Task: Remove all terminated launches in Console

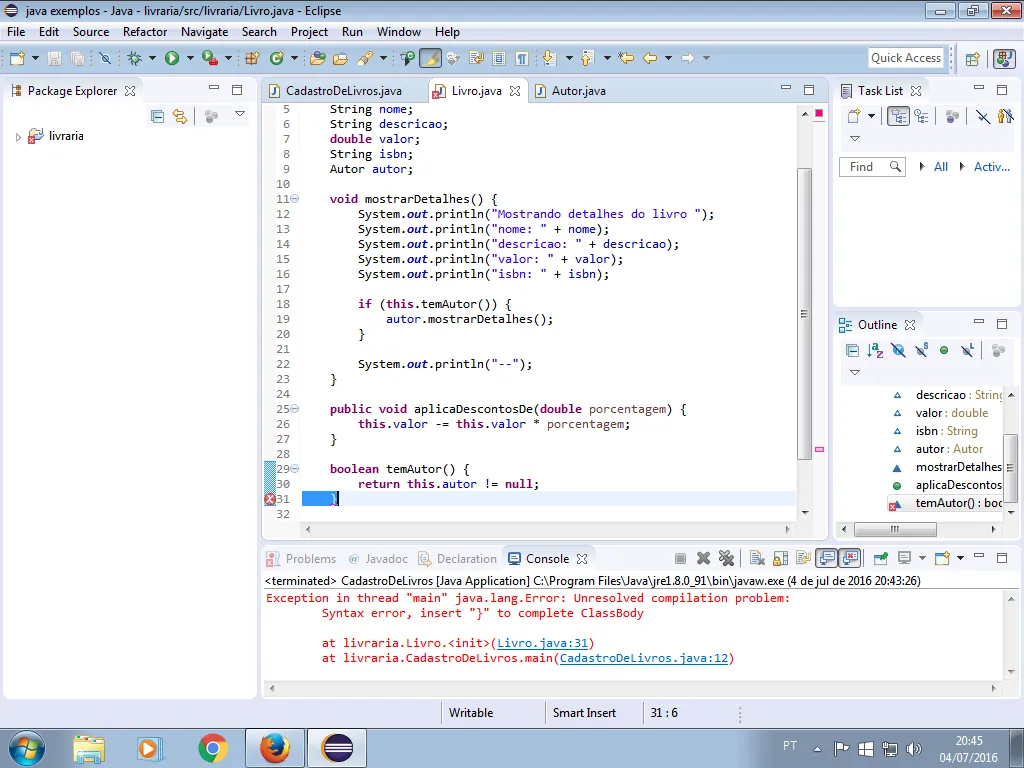Action: point(726,558)
